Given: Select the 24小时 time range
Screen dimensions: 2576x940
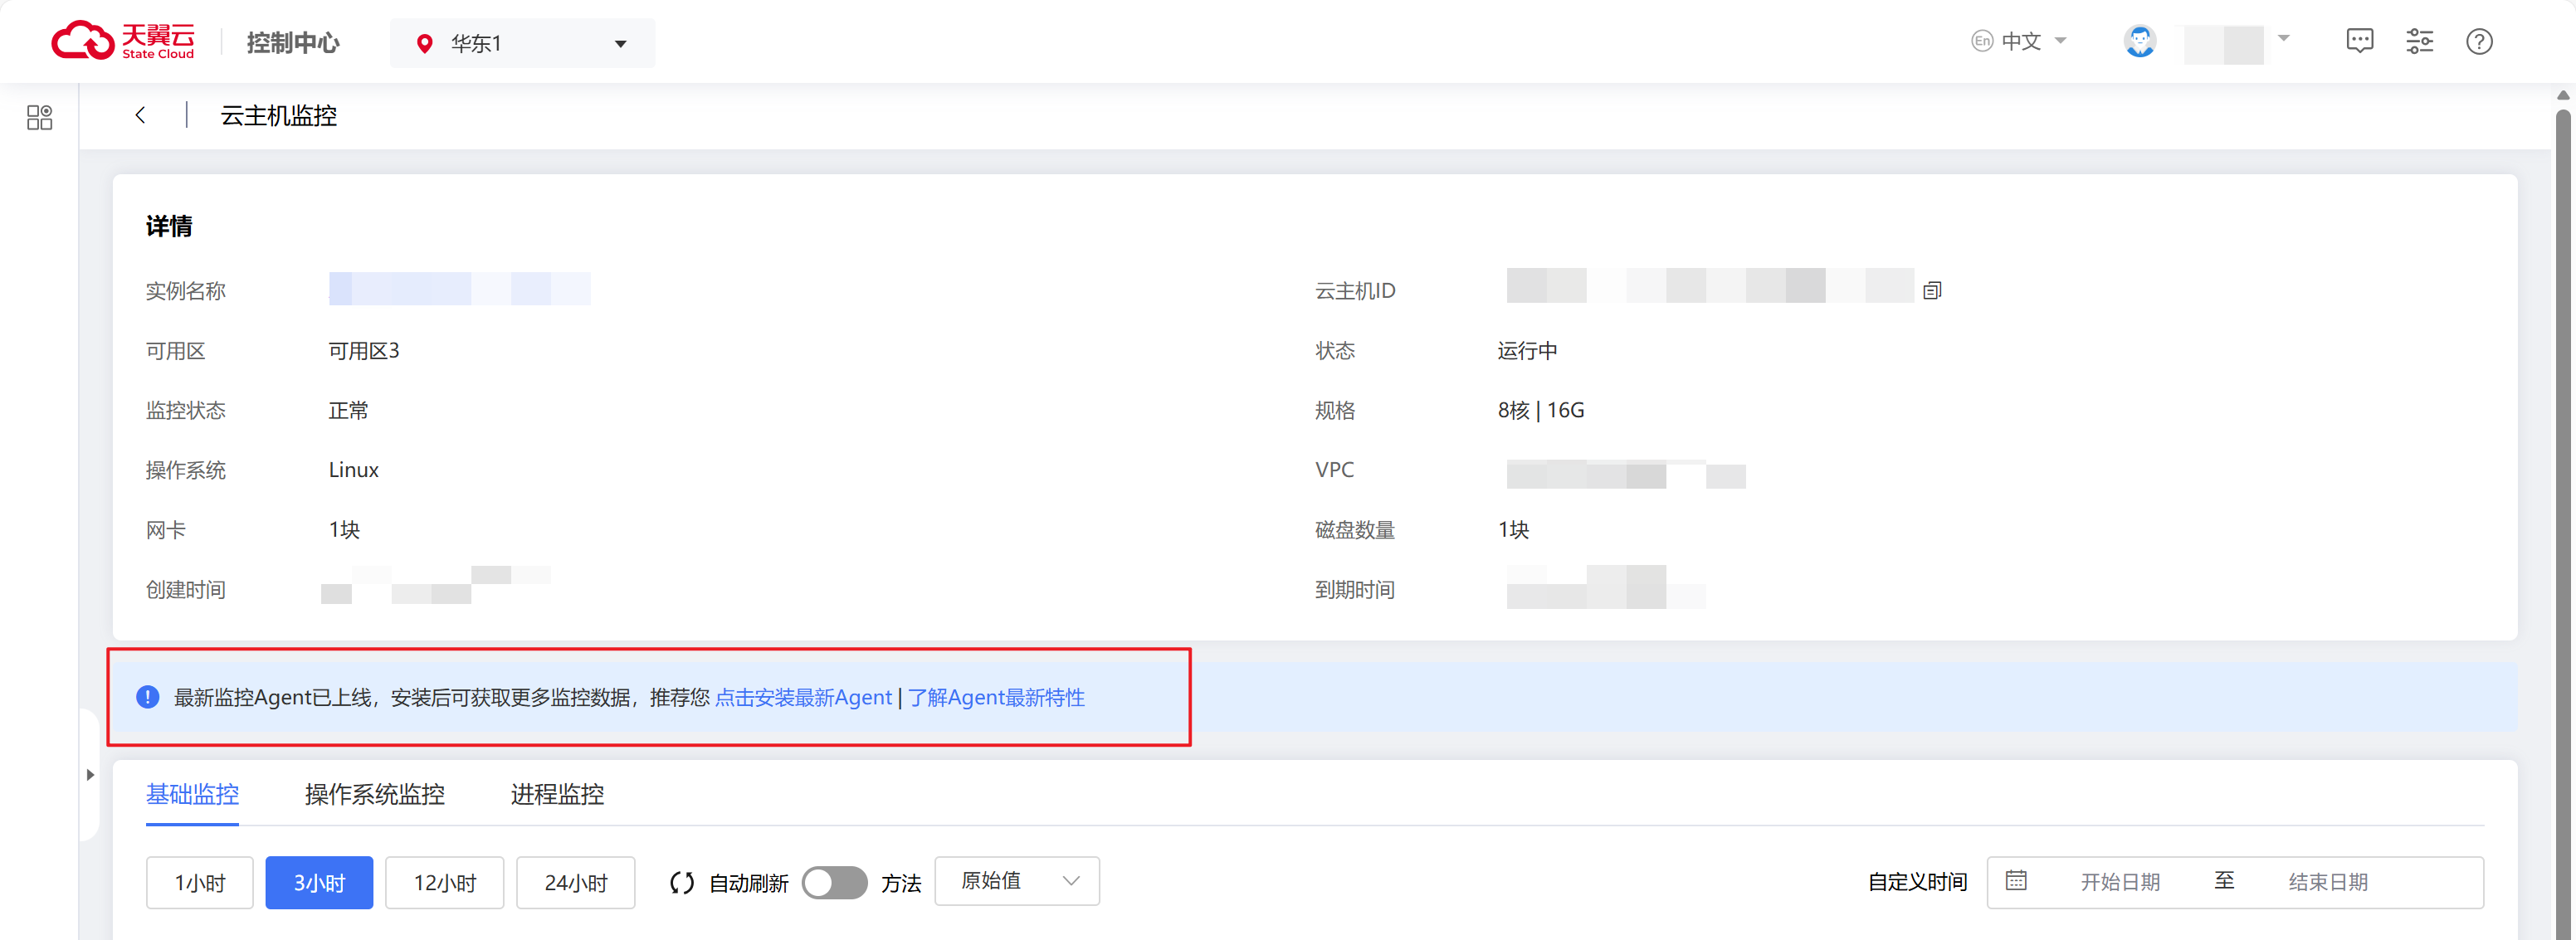Looking at the screenshot, I should tap(575, 883).
